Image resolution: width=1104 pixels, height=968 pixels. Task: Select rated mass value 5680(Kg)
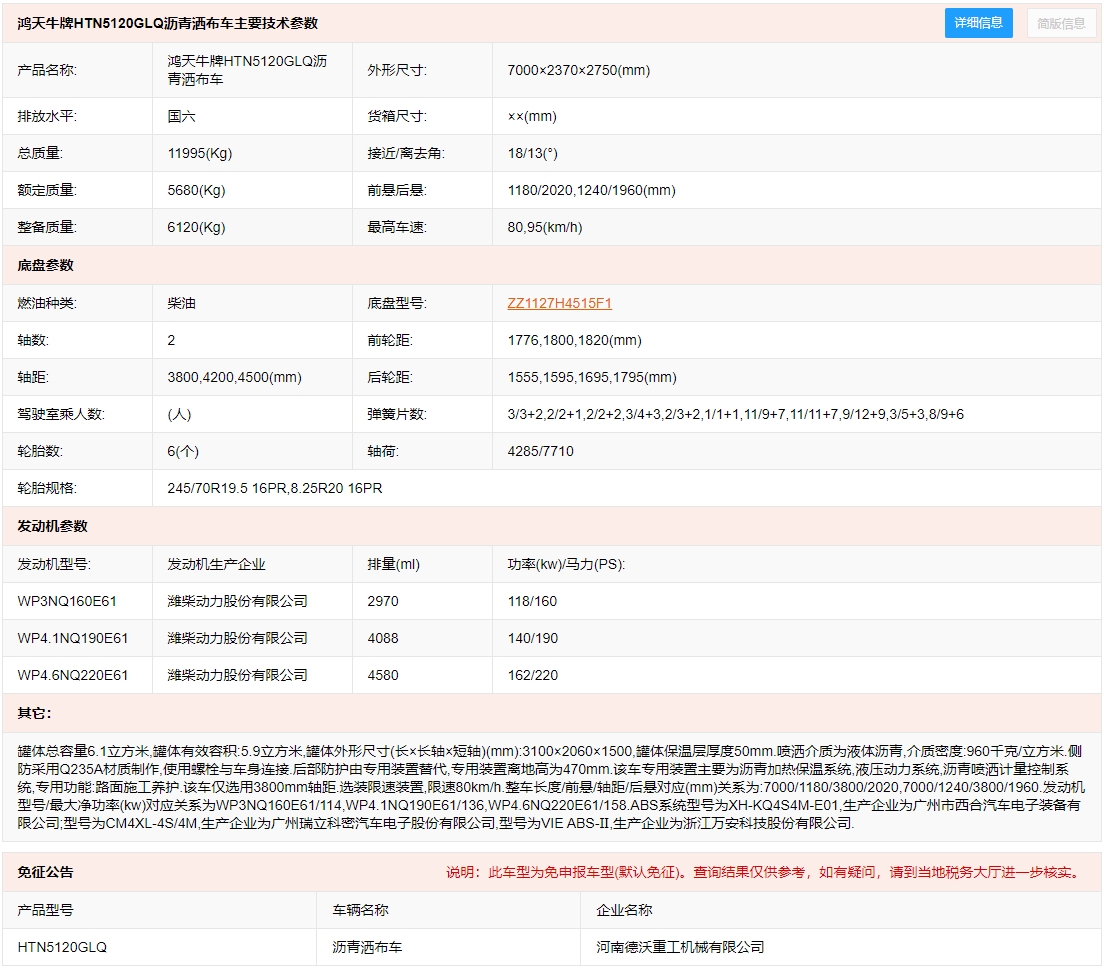click(x=196, y=190)
